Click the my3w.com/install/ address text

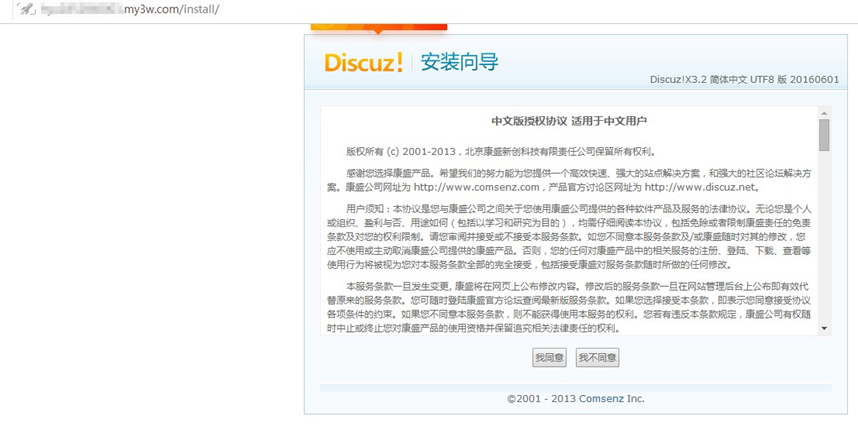point(171,9)
